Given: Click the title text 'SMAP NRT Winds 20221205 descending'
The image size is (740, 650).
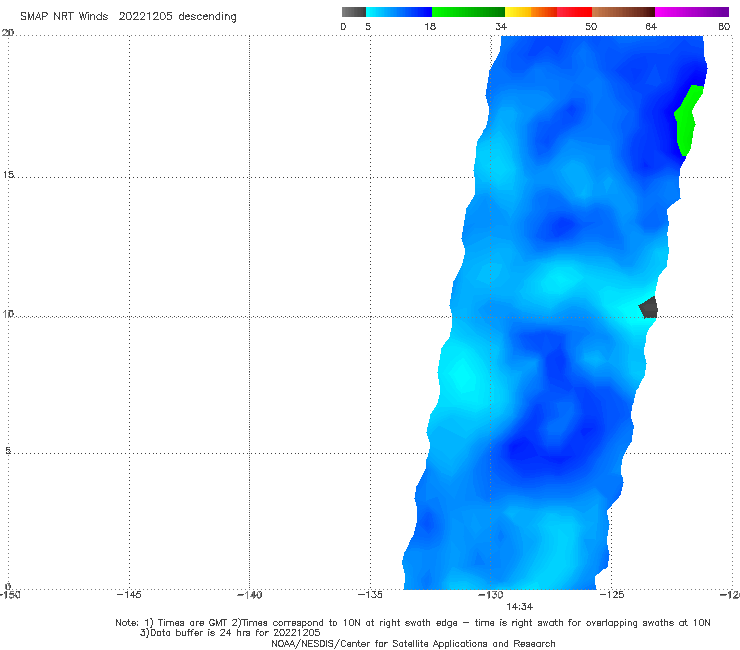Looking at the screenshot, I should (128, 17).
